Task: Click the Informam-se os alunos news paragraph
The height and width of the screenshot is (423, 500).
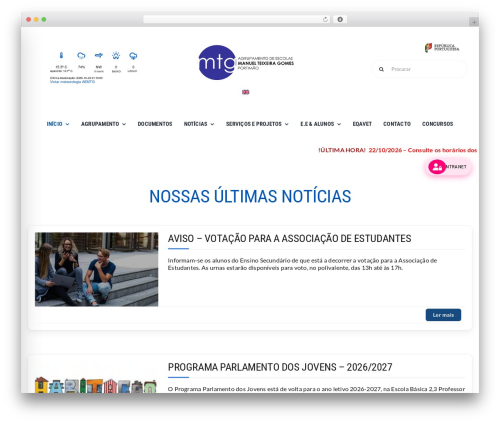Action: click(302, 264)
